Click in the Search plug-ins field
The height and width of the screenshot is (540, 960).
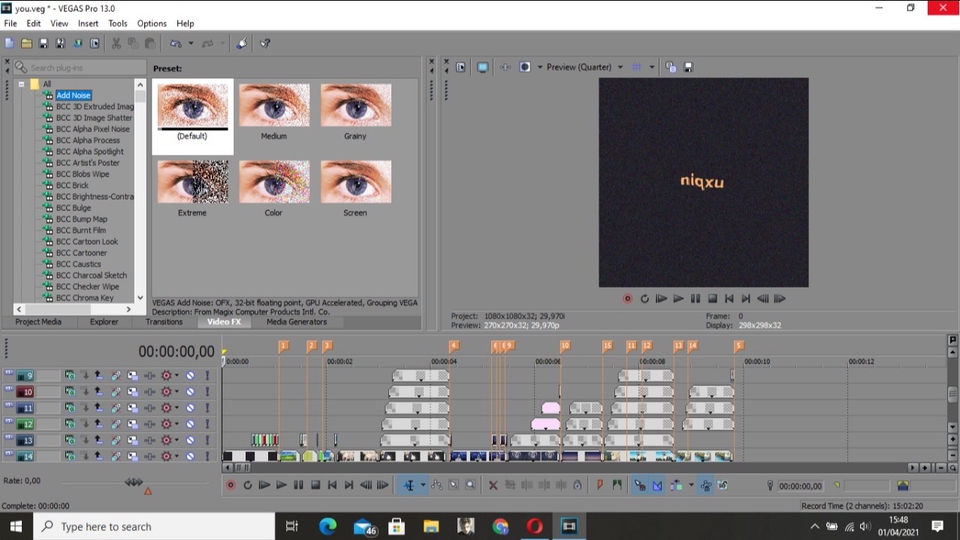[x=80, y=67]
